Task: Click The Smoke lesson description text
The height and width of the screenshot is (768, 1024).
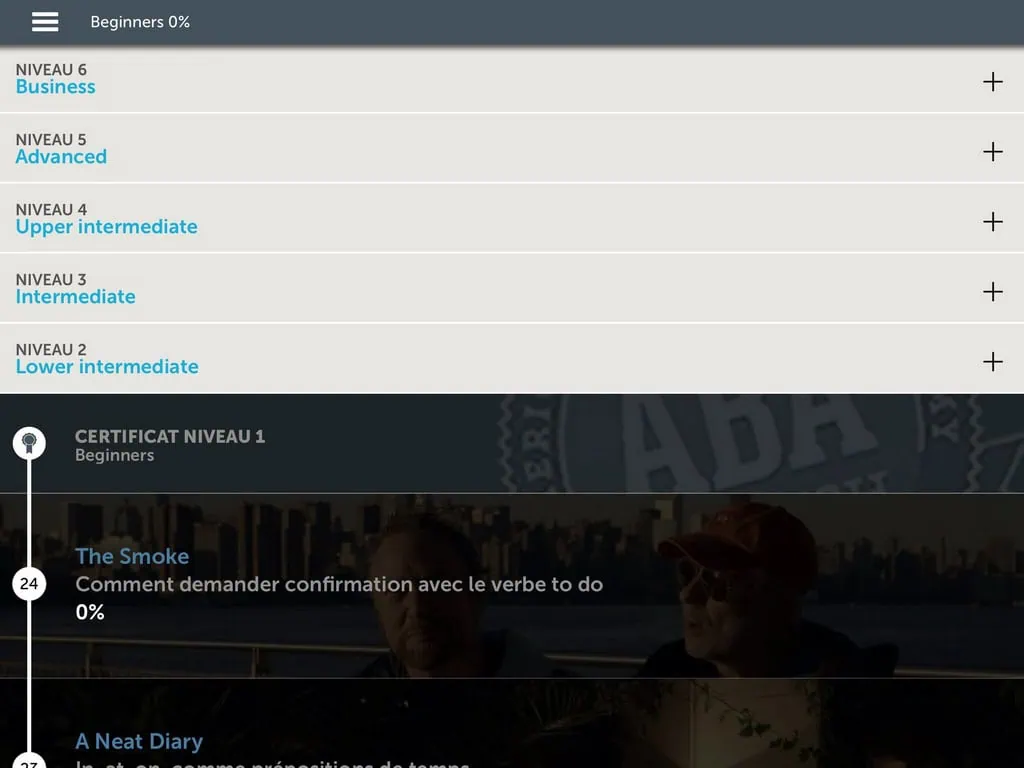Action: pyautogui.click(x=339, y=584)
